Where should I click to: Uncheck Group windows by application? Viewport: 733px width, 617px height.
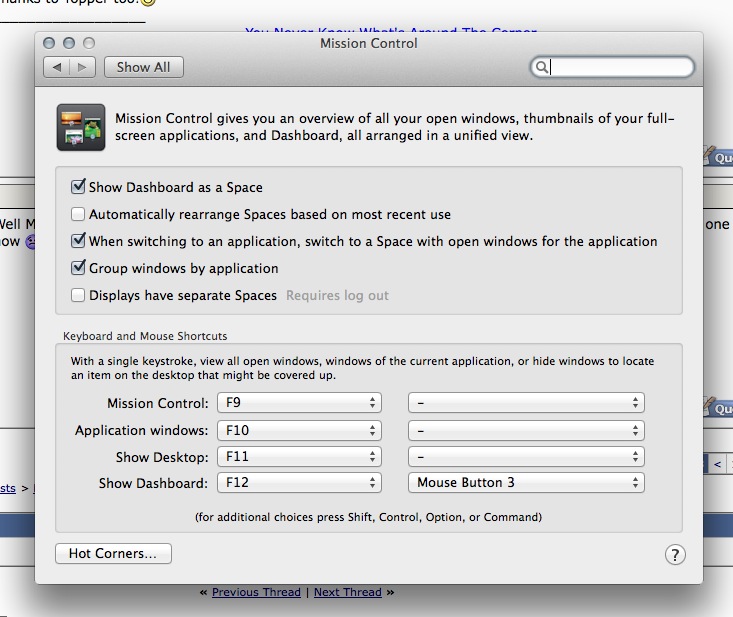pyautogui.click(x=78, y=268)
